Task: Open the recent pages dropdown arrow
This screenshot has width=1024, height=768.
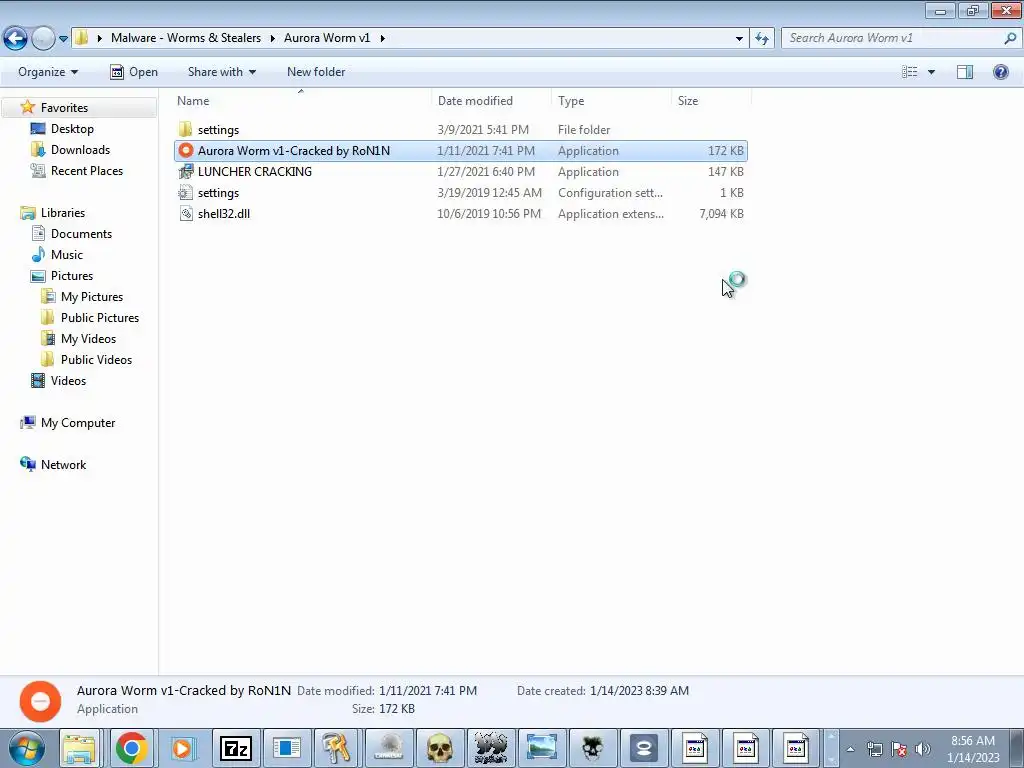Action: coord(63,39)
